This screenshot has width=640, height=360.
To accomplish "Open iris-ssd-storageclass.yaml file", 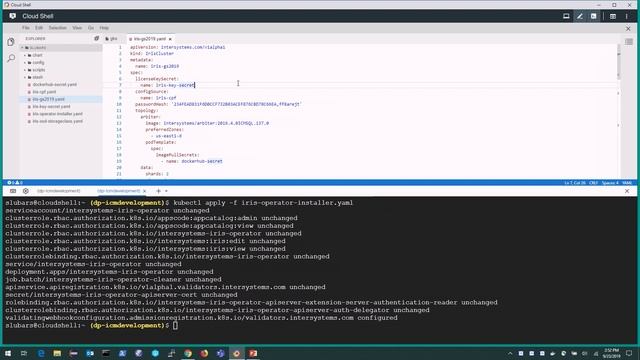I will (x=57, y=121).
